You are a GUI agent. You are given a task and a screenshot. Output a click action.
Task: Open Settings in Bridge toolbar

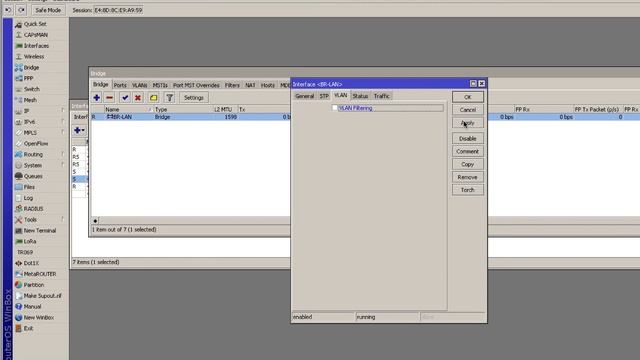click(193, 98)
